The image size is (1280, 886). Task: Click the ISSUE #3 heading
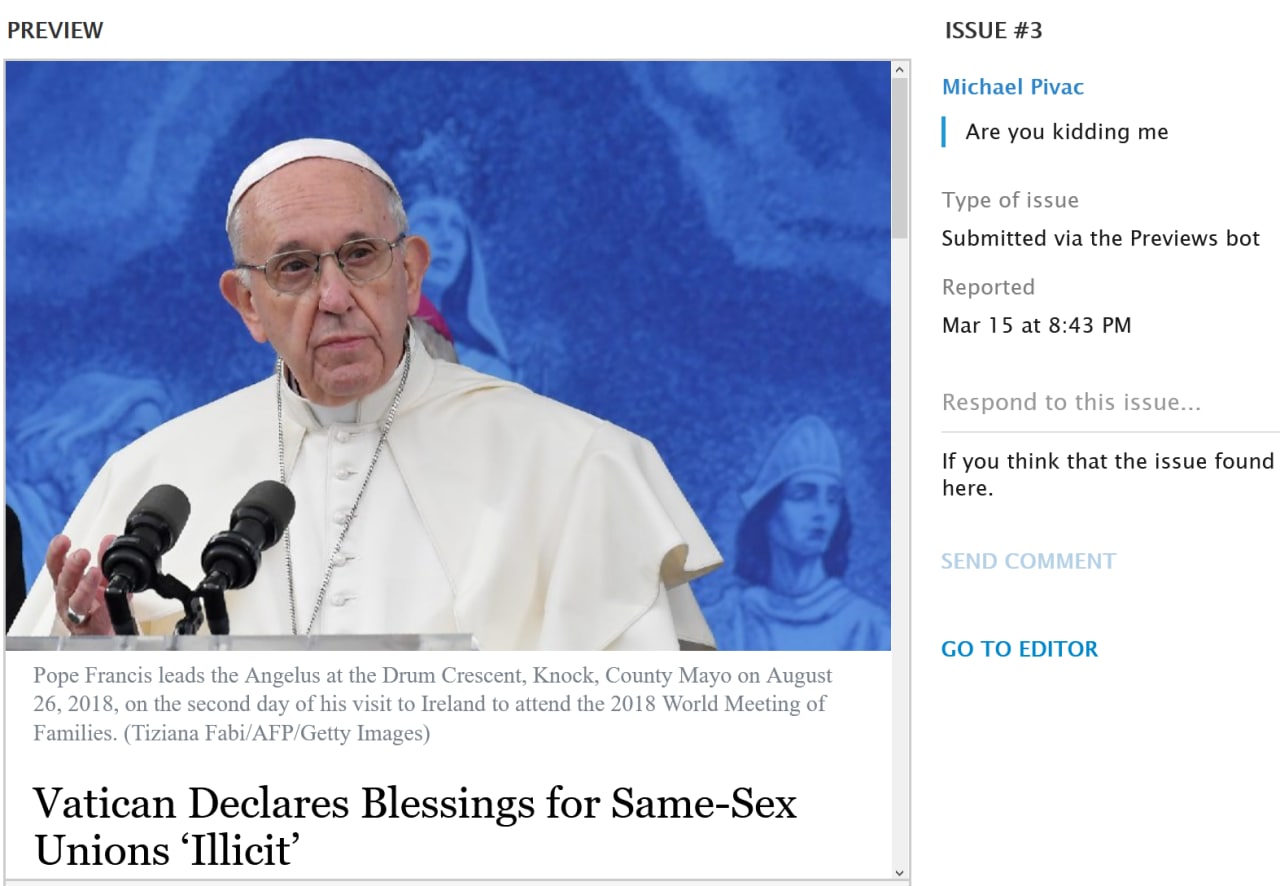[x=993, y=31]
